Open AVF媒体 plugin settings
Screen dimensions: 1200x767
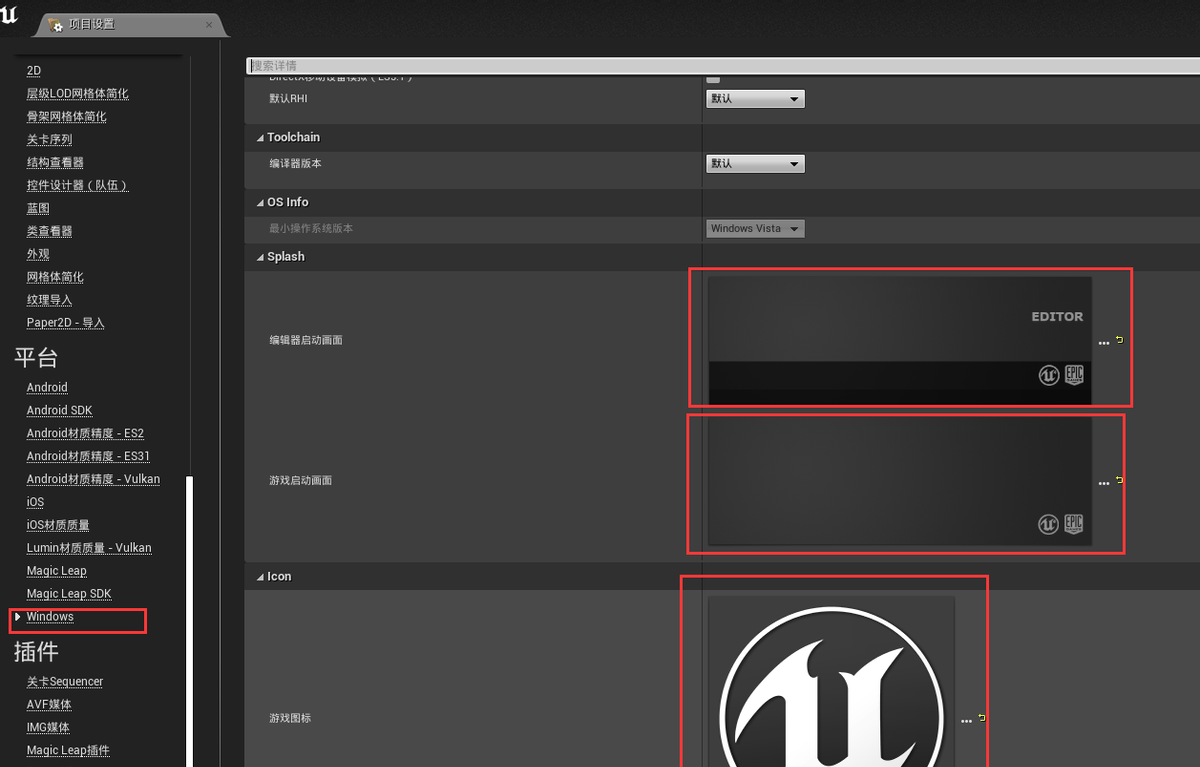tap(48, 705)
